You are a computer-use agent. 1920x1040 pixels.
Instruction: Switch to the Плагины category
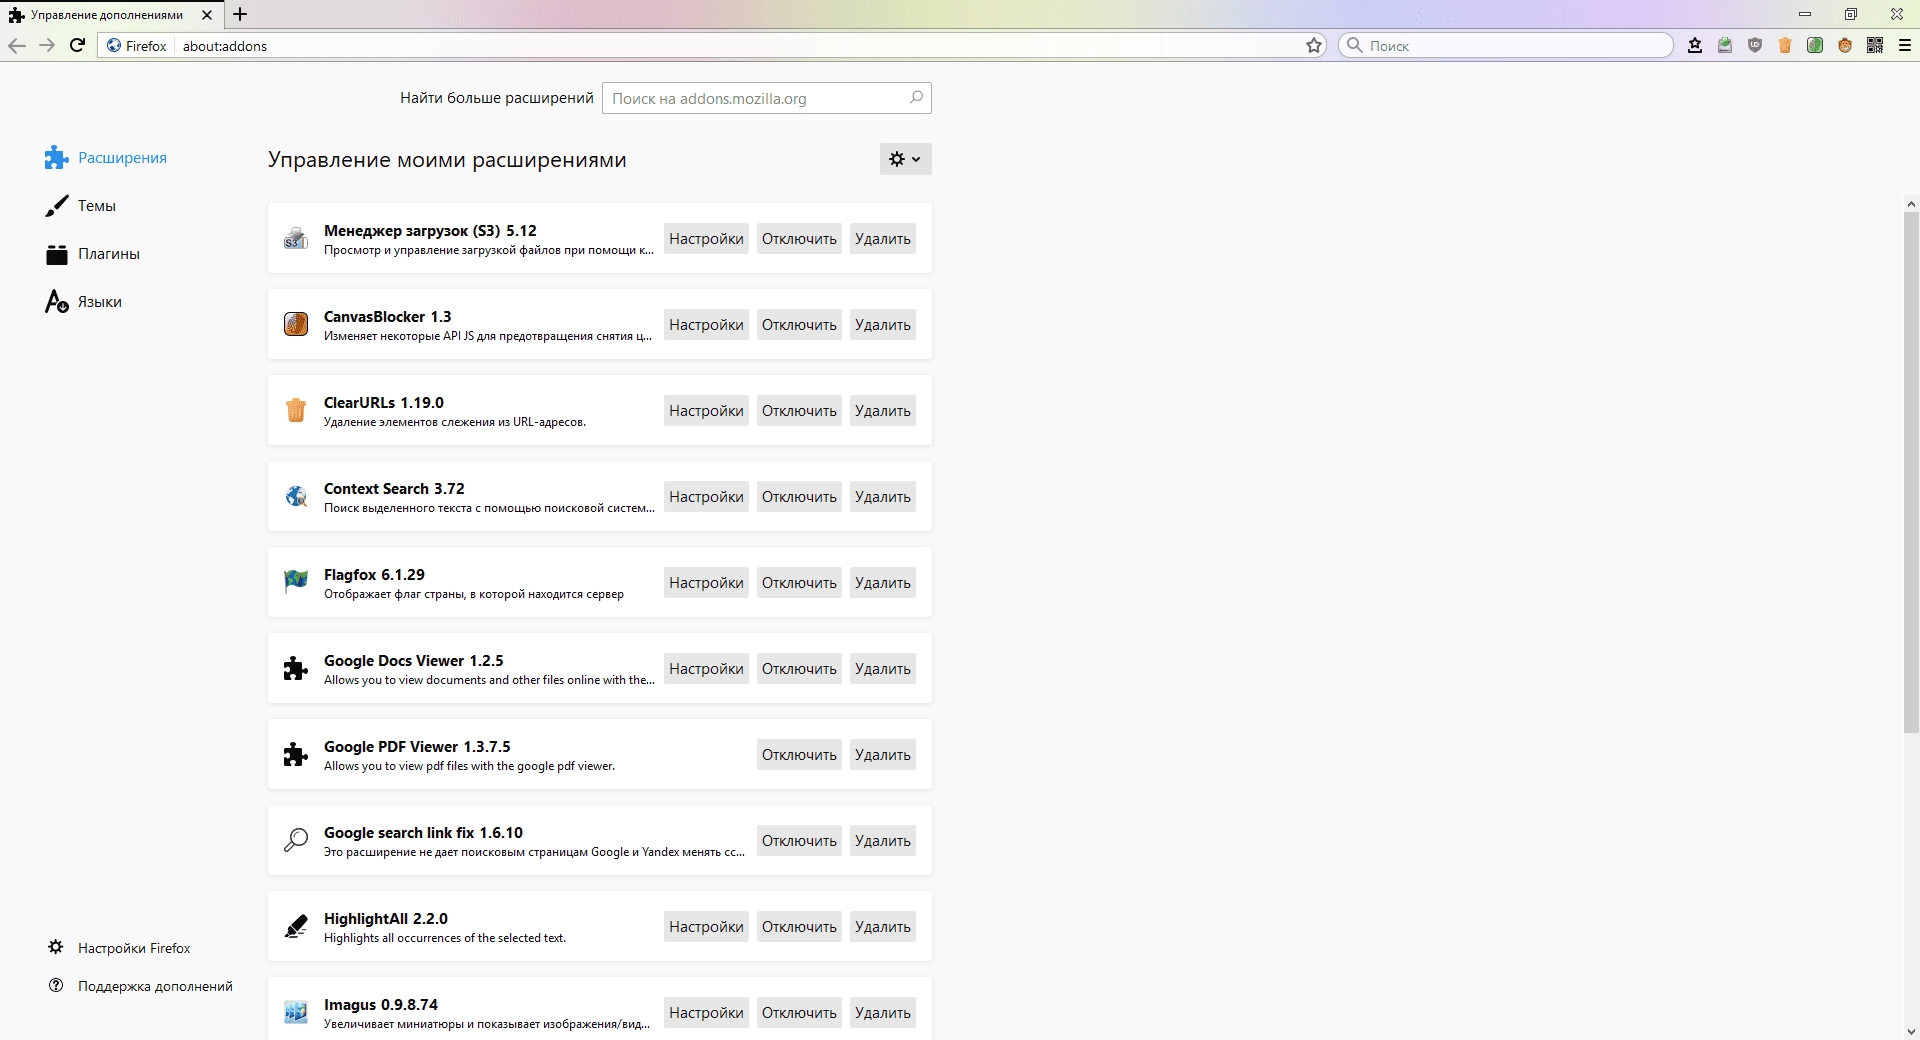coord(93,254)
